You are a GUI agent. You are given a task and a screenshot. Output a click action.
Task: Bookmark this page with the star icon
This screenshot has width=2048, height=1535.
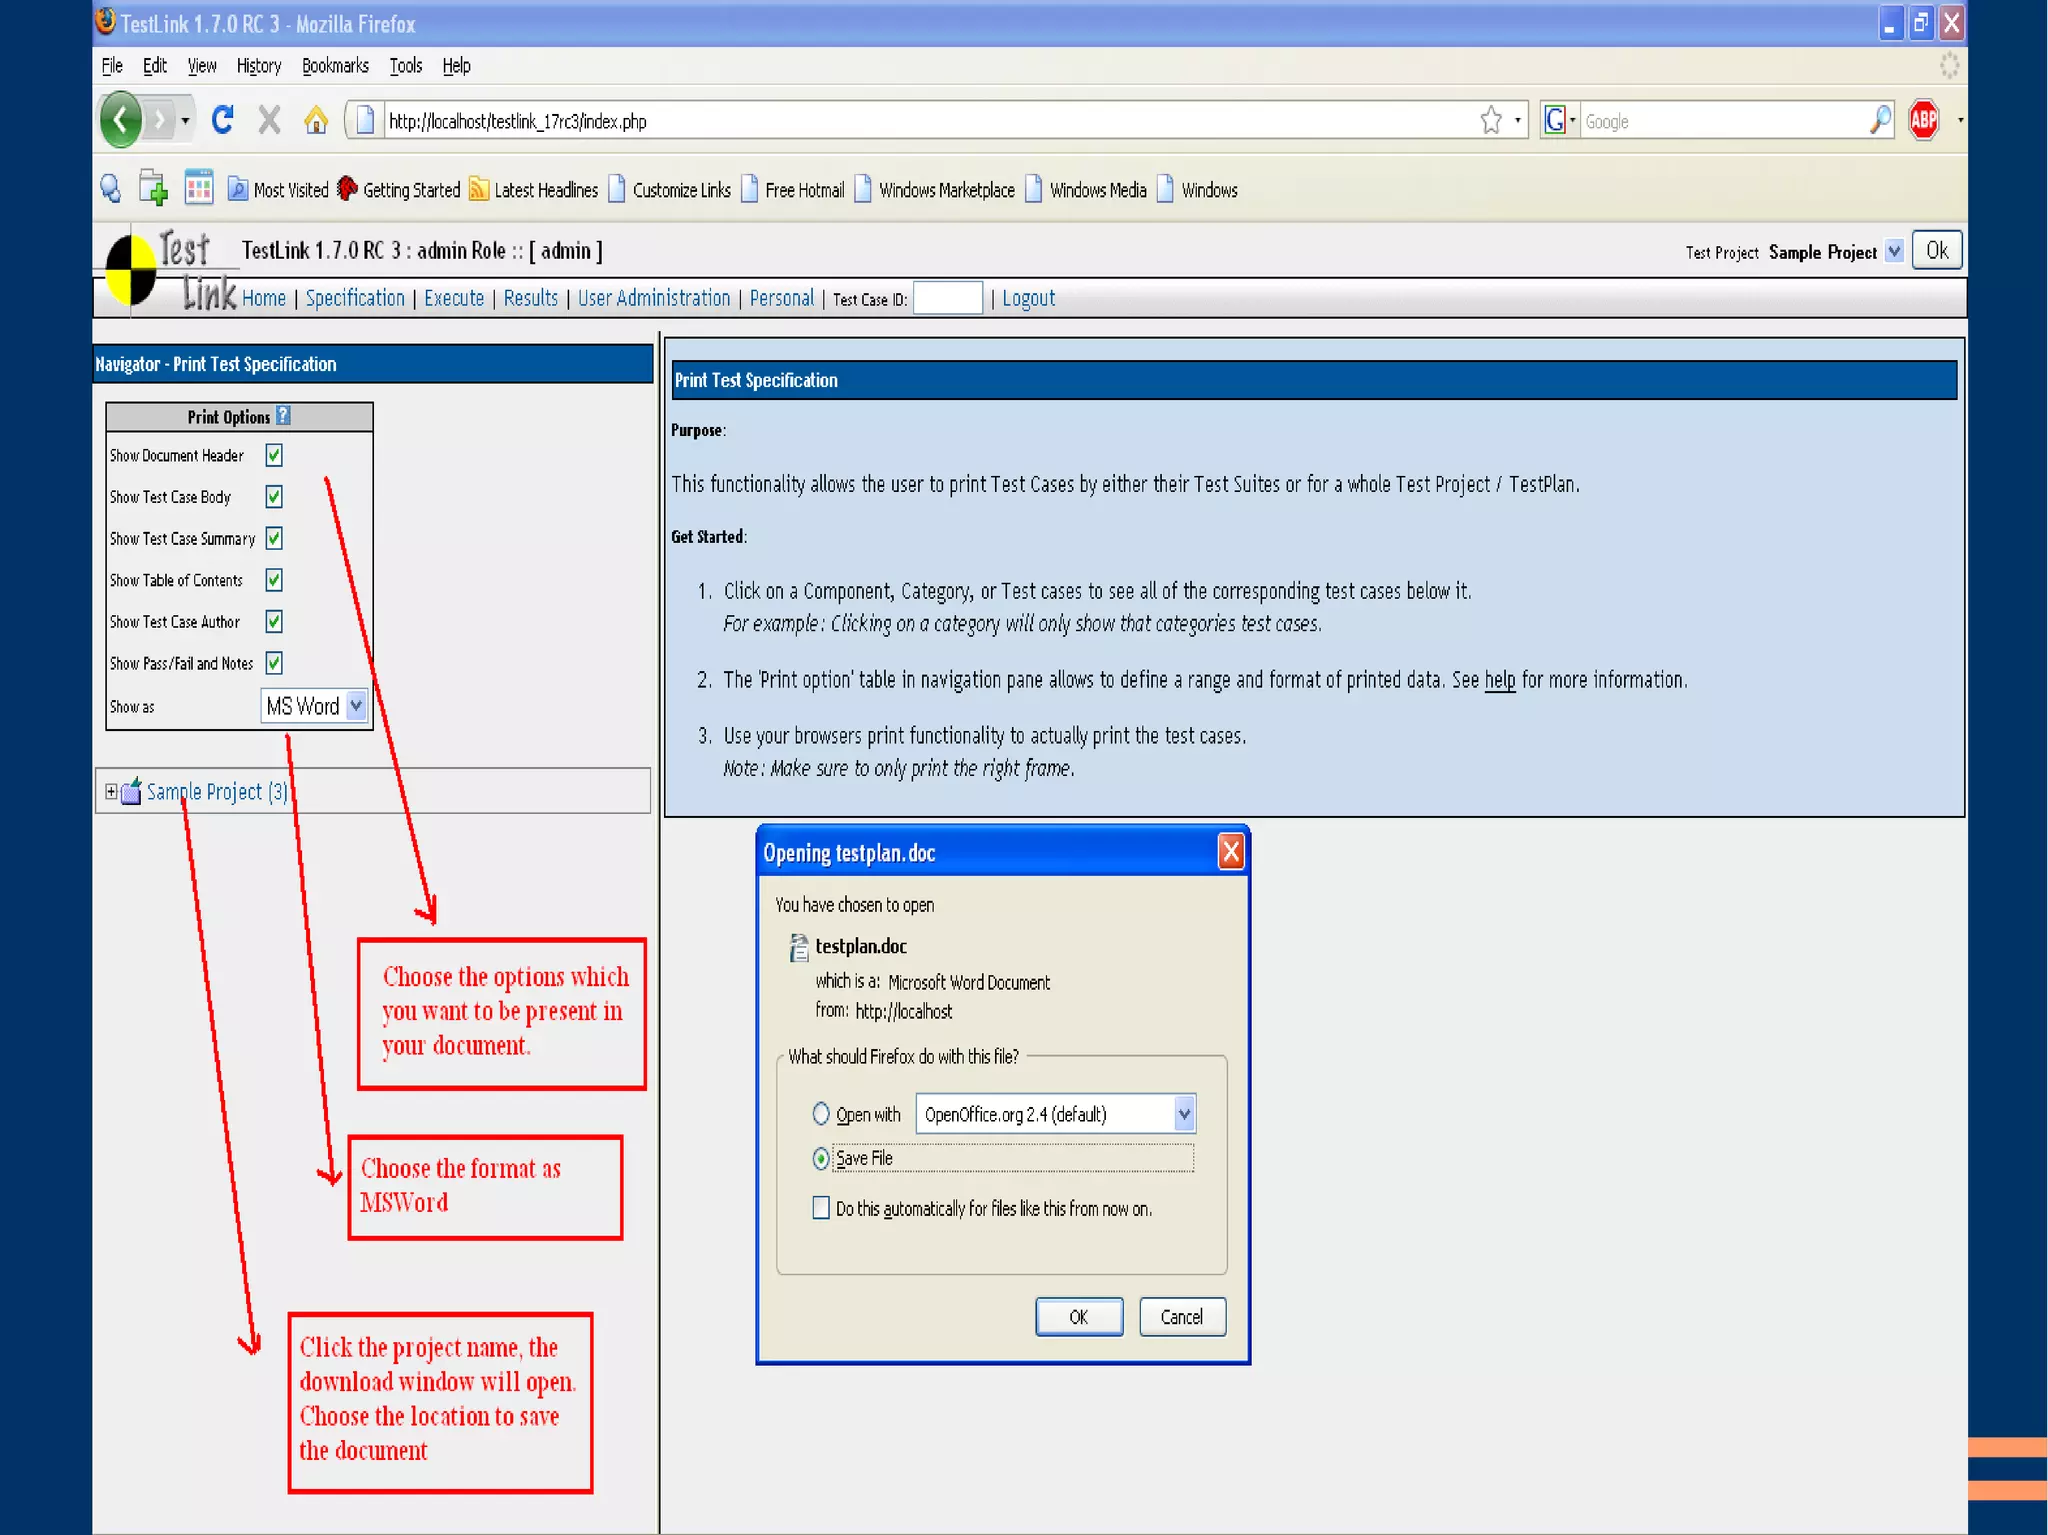point(1491,121)
